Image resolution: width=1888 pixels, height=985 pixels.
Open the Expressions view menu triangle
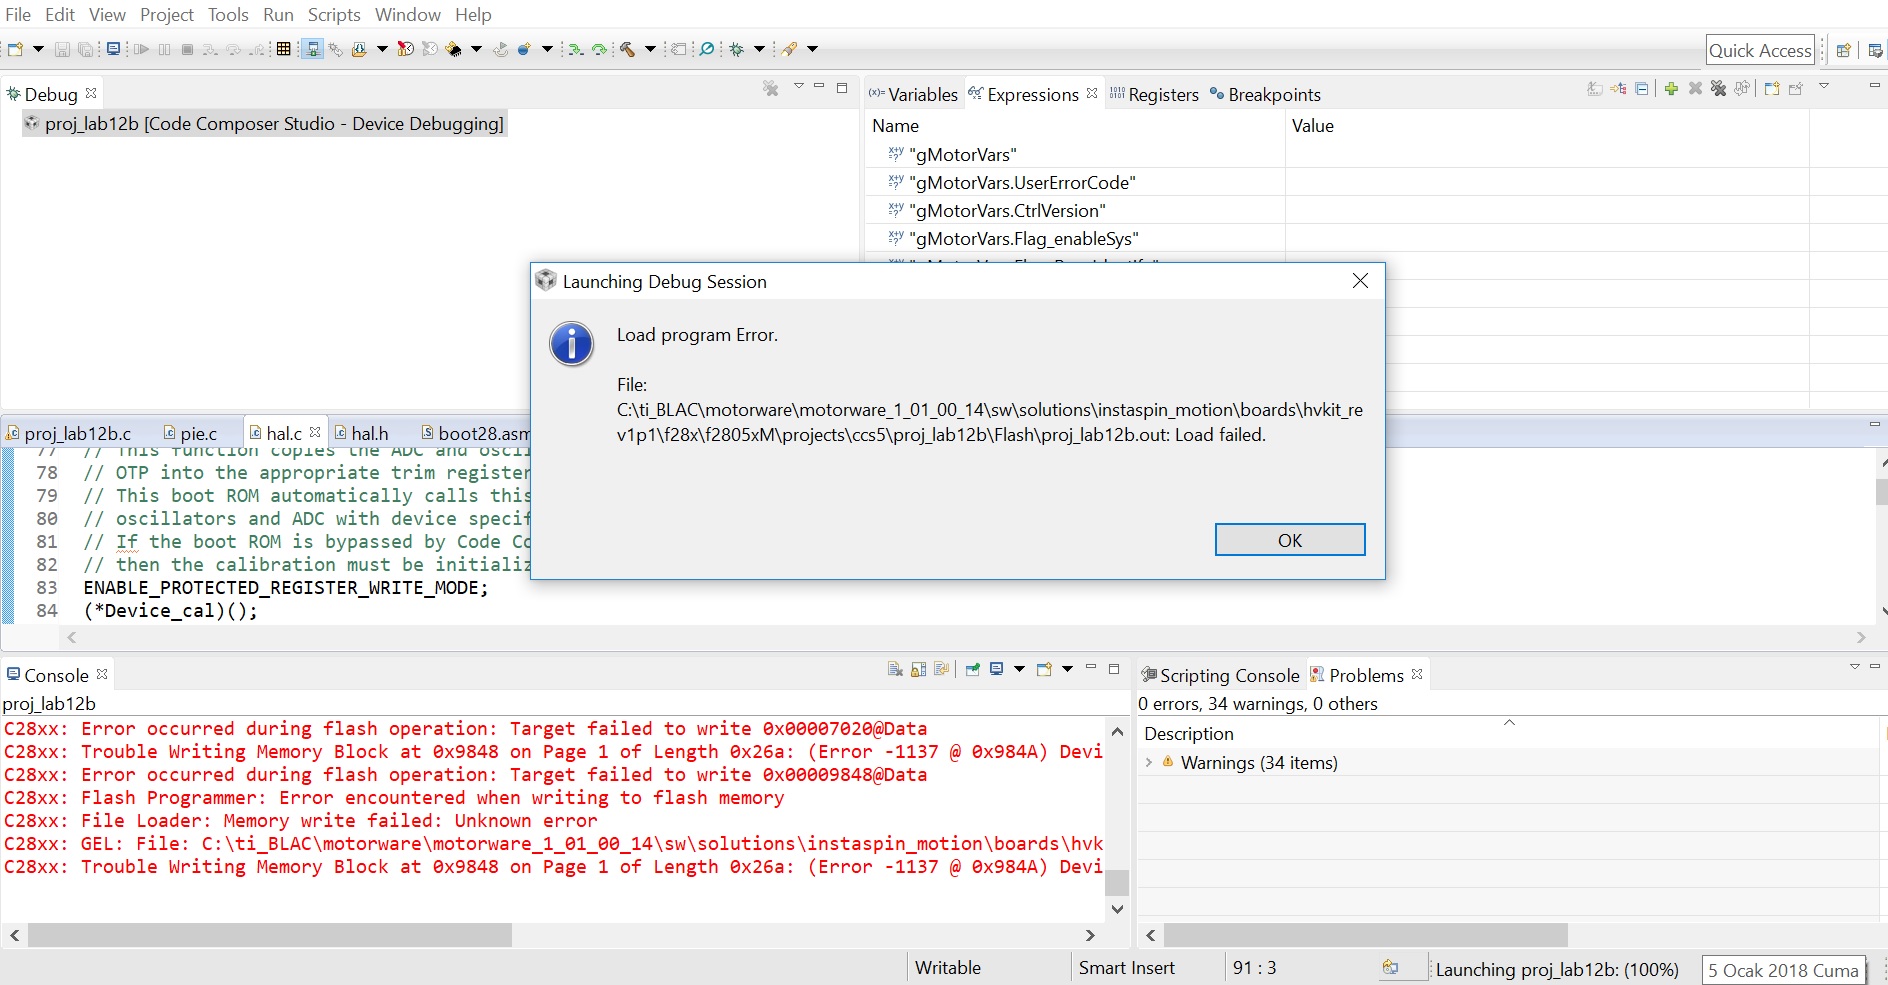pyautogui.click(x=1824, y=87)
